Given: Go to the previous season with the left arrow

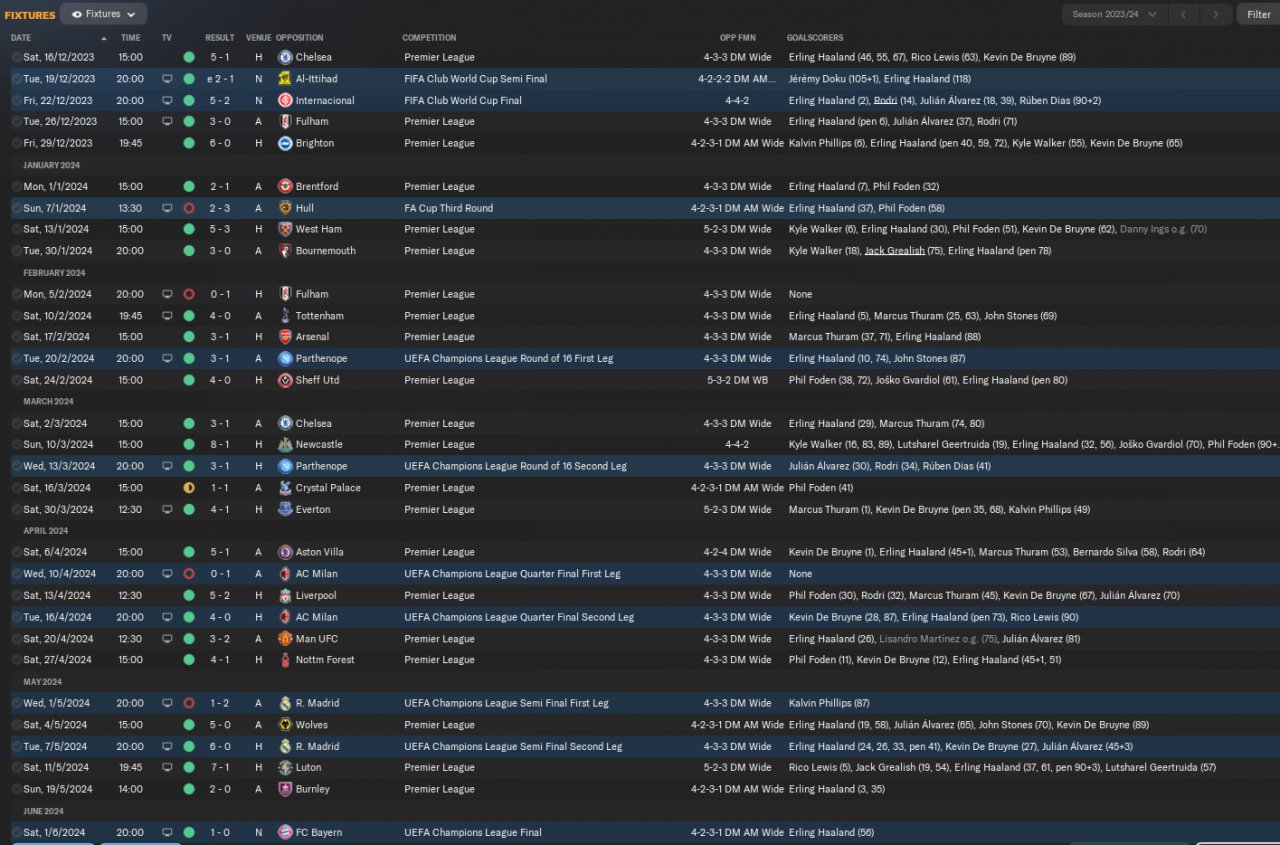Looking at the screenshot, I should [x=1184, y=14].
